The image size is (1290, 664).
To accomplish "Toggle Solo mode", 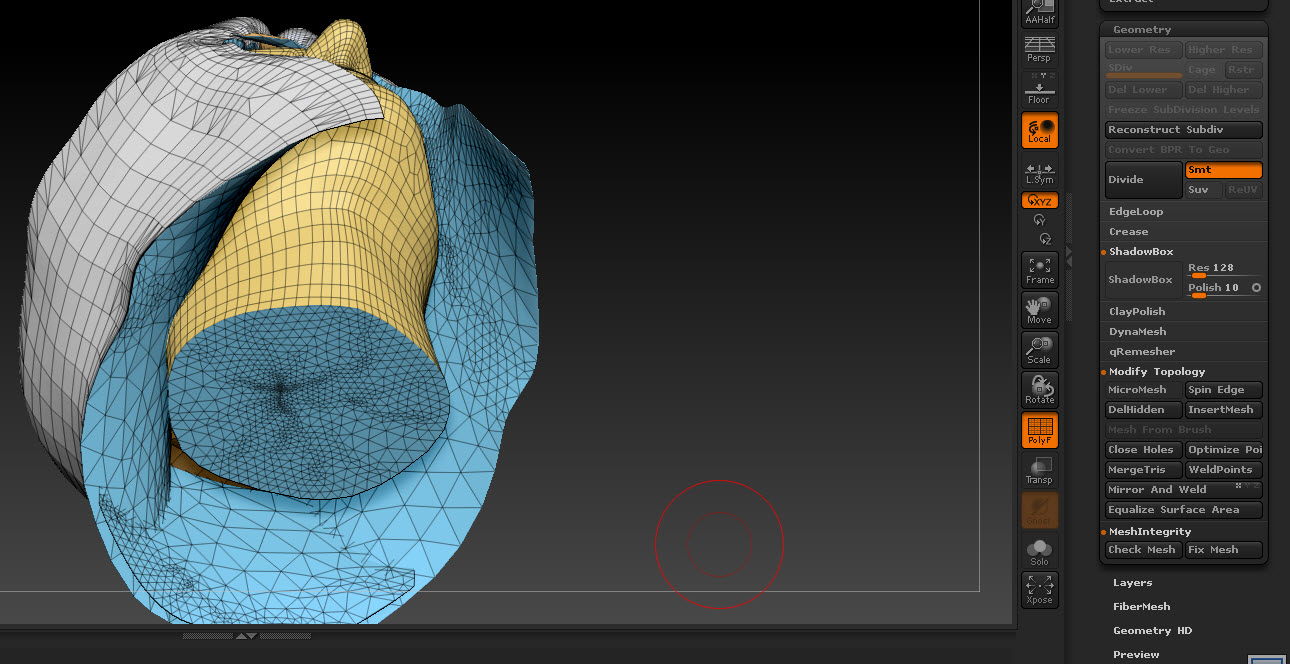I will [1040, 551].
